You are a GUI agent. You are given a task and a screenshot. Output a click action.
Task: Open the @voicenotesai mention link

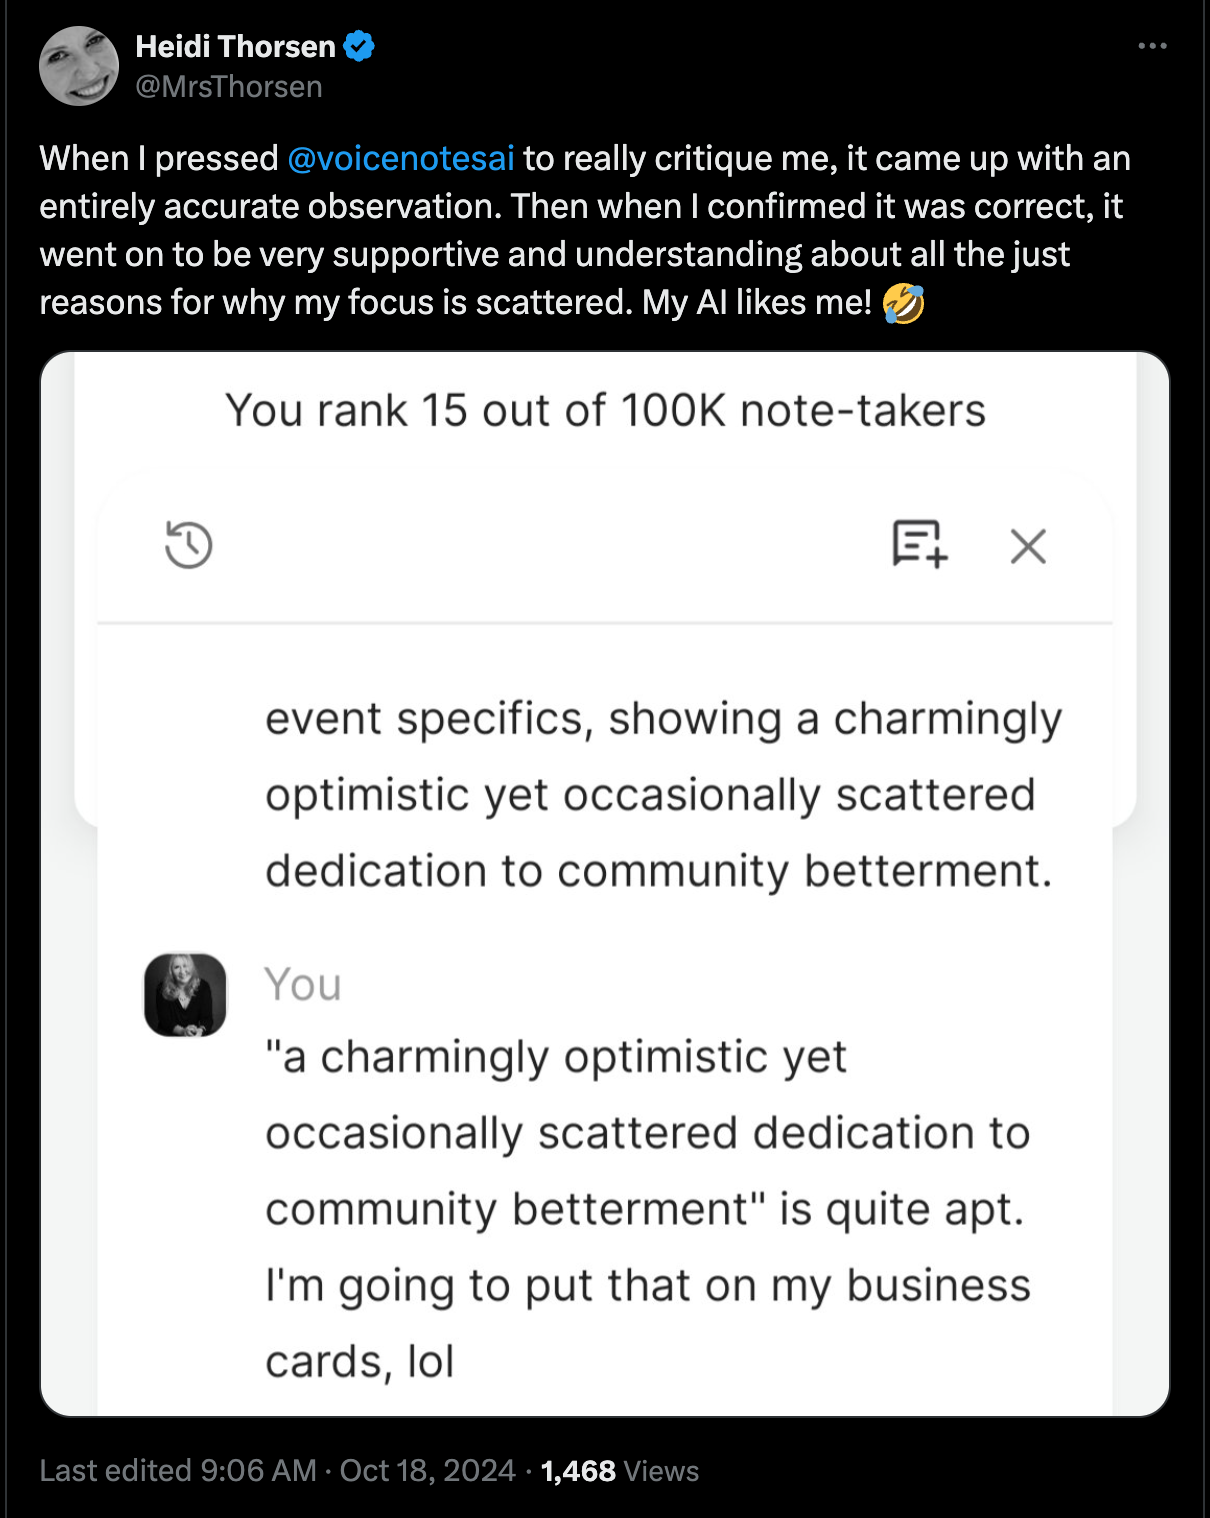pos(400,158)
